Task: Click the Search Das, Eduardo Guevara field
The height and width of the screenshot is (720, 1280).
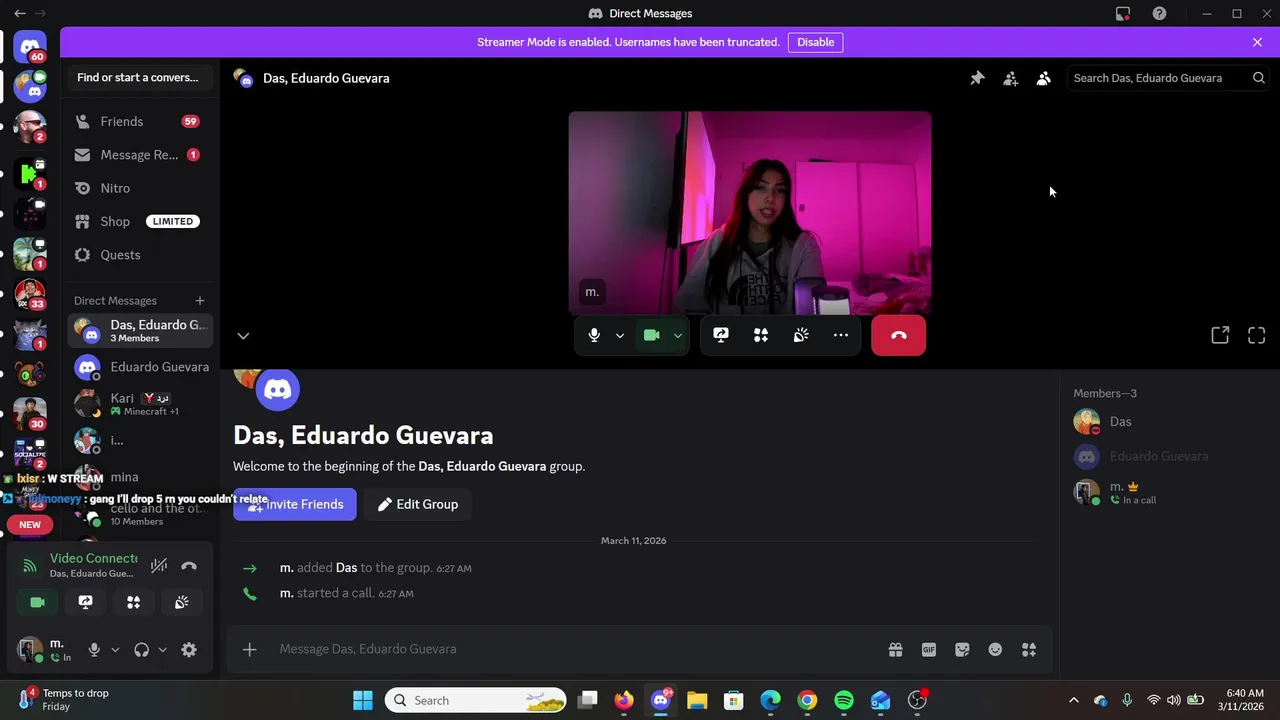Action: pyautogui.click(x=1166, y=78)
